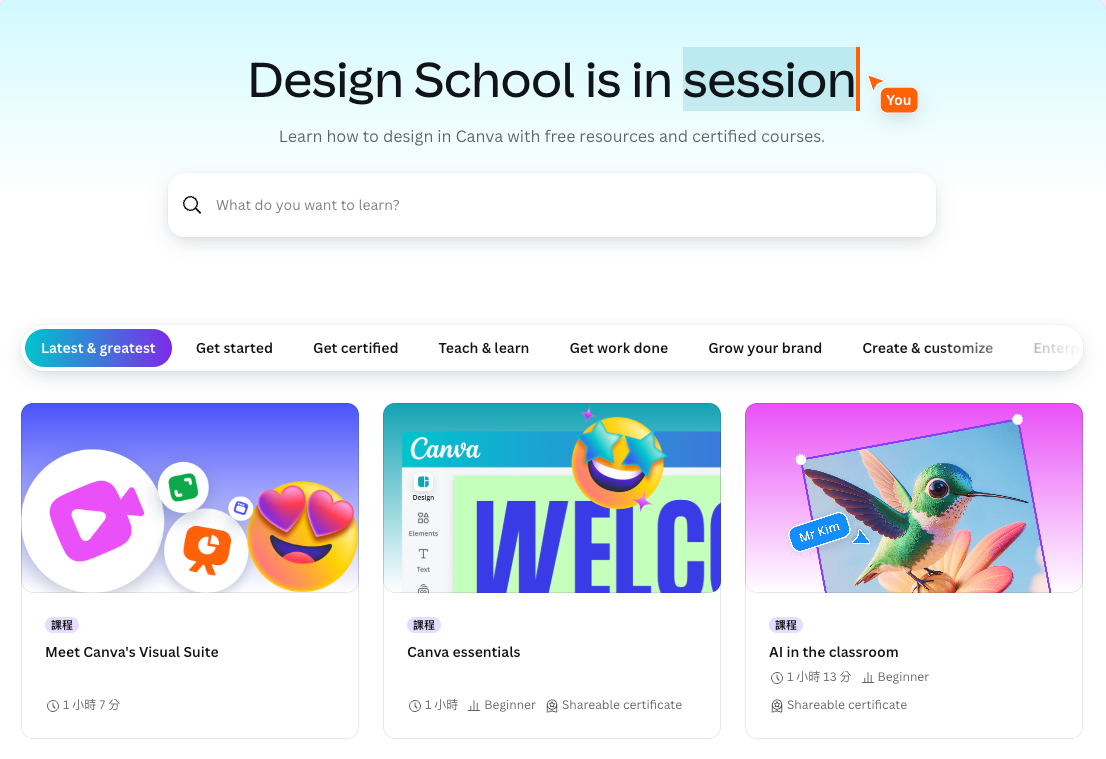Click the search magnifier icon
Image resolution: width=1106 pixels, height=759 pixels.
(192, 205)
